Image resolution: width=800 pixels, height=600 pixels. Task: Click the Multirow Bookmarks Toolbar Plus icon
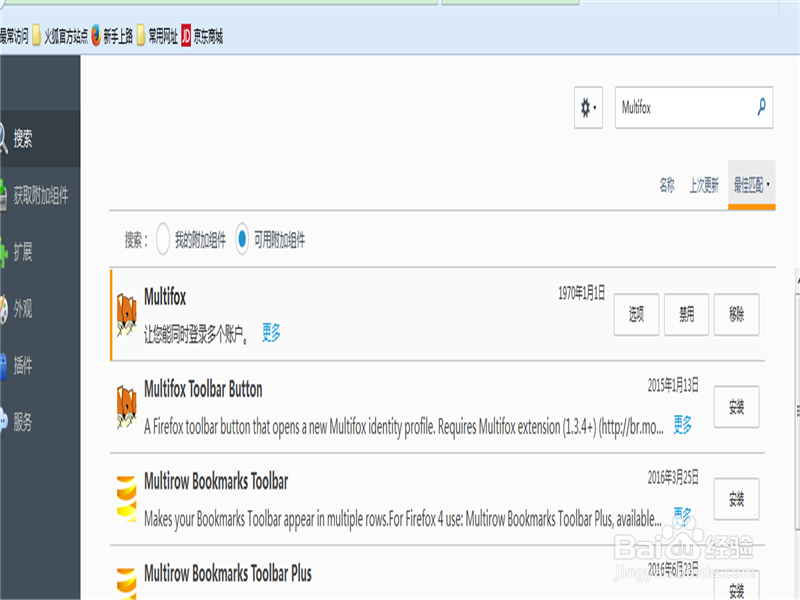[127, 584]
